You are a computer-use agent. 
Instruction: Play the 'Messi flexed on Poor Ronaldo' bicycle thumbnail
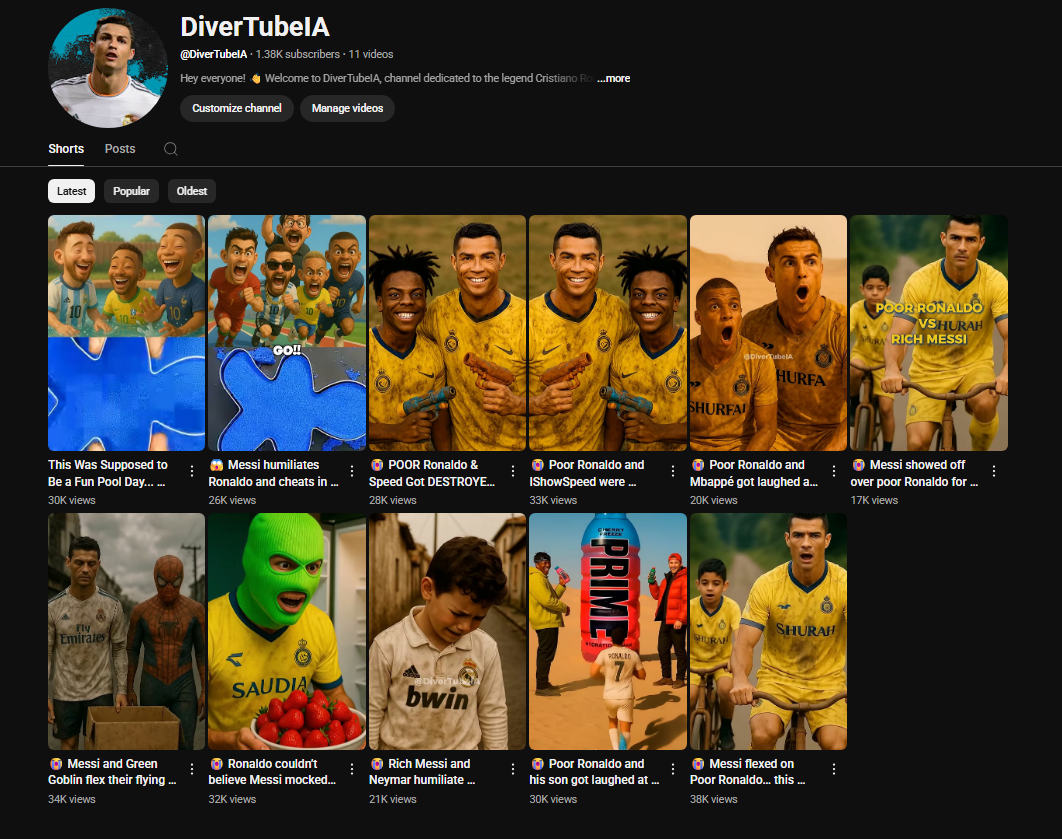point(769,631)
